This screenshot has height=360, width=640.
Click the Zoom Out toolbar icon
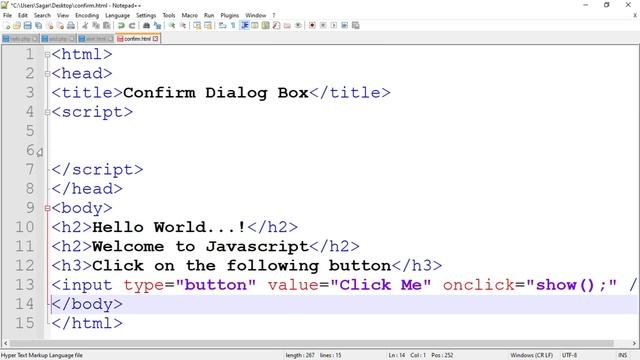pos(183,25)
